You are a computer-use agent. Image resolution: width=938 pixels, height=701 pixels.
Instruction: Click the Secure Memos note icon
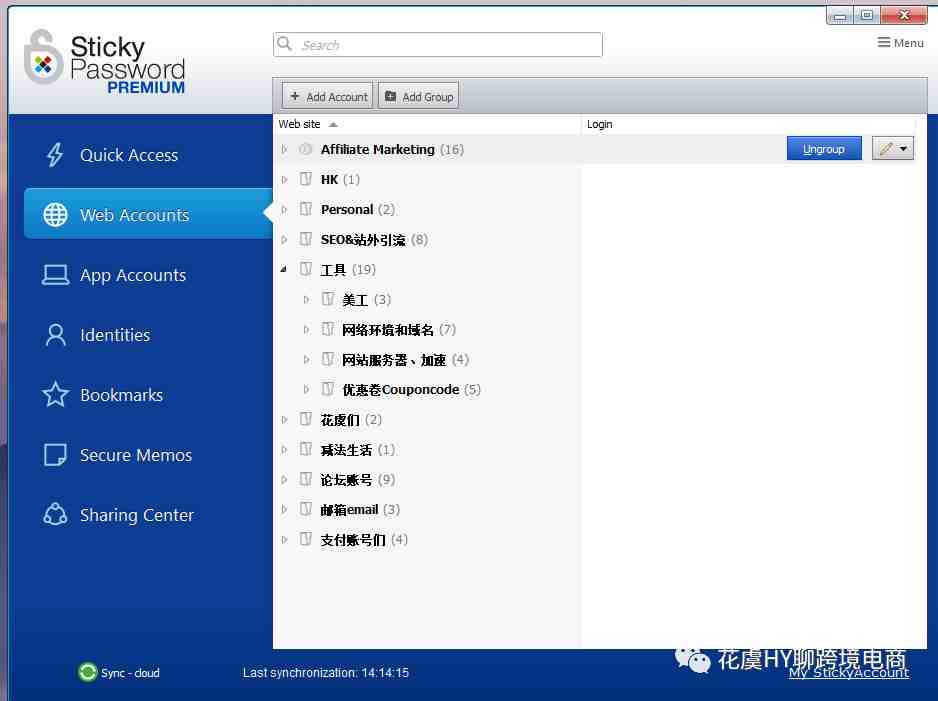55,455
